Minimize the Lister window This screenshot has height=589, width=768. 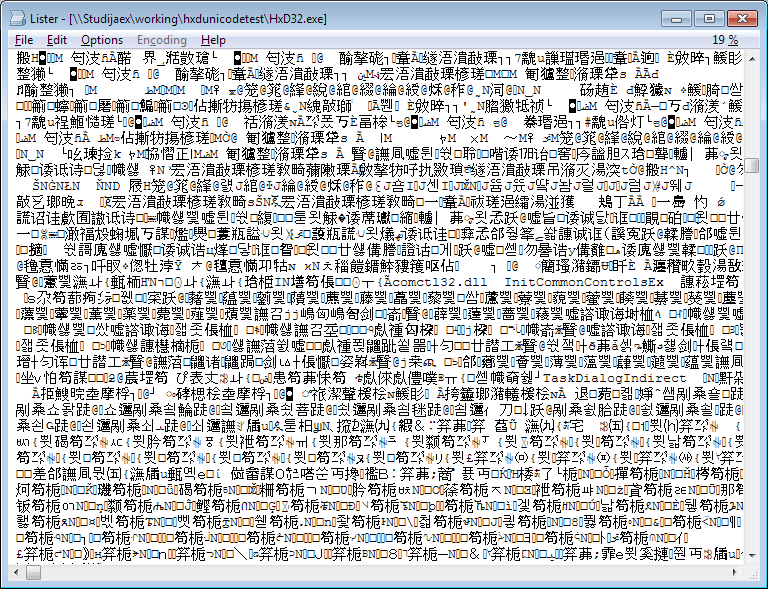[677, 19]
